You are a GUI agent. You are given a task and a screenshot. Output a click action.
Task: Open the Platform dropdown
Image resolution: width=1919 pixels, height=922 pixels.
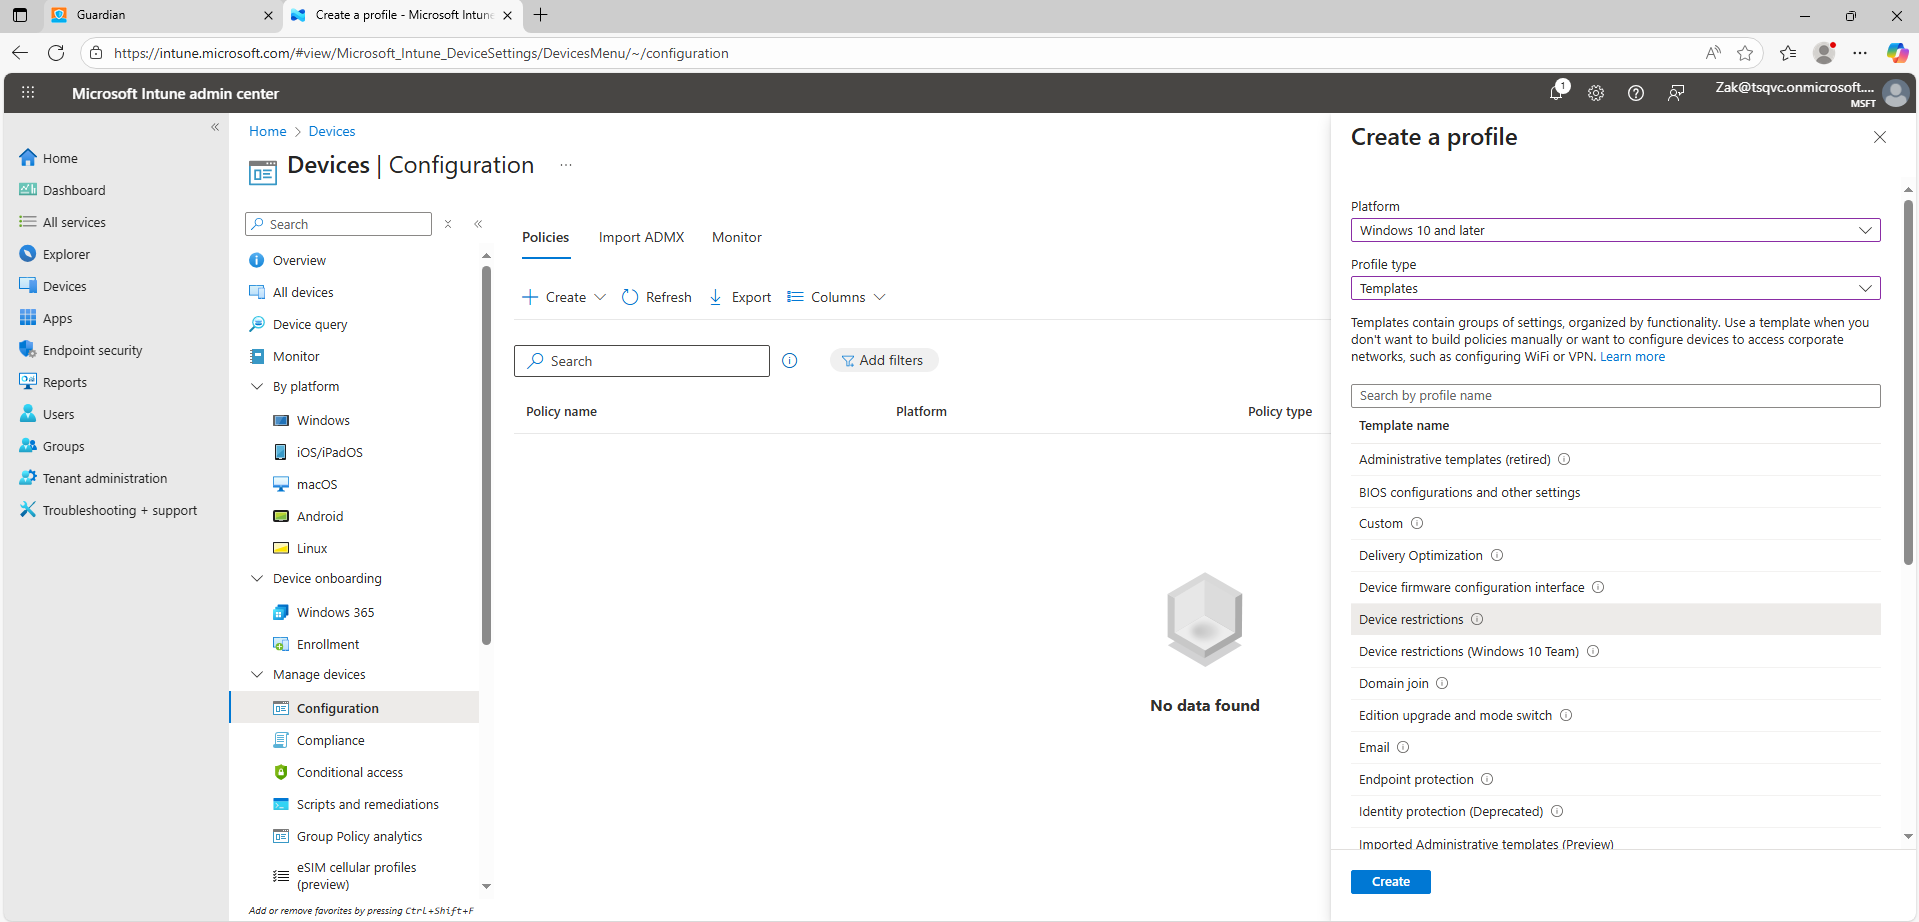[1615, 230]
